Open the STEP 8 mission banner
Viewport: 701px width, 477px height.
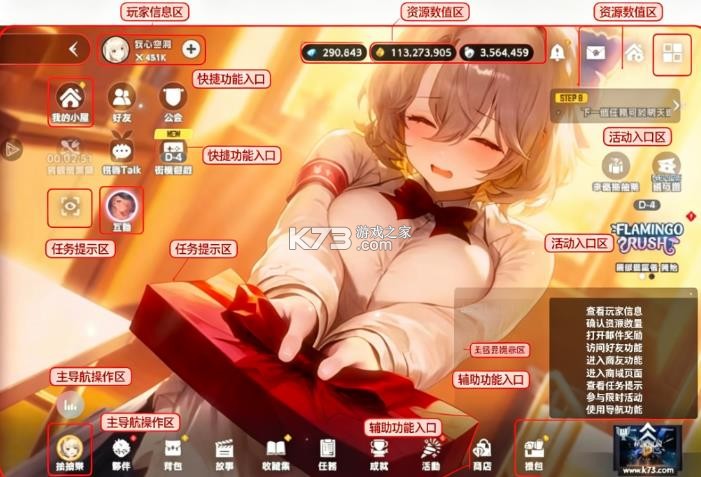tap(615, 106)
